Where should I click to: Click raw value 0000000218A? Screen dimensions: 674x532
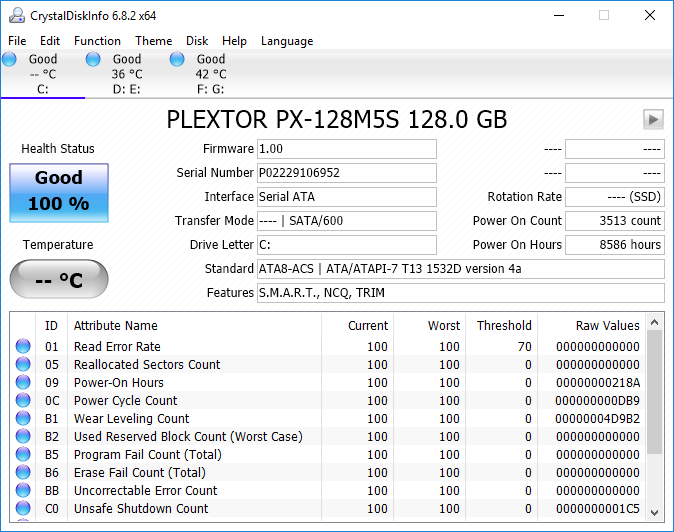[597, 382]
